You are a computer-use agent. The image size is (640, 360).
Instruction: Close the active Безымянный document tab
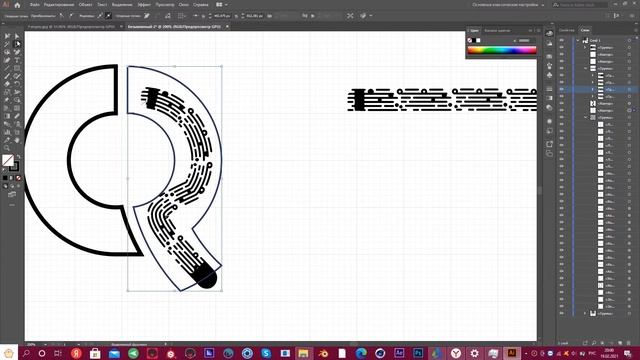(x=227, y=27)
